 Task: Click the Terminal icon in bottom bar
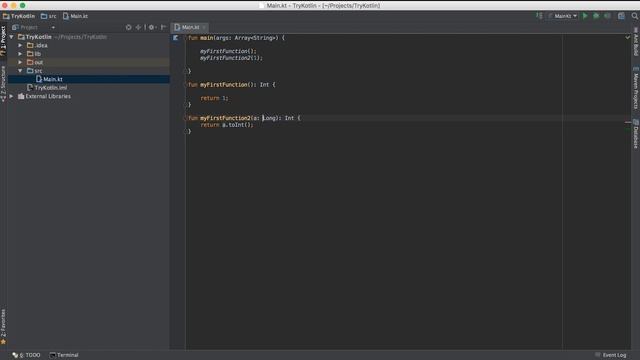(x=53, y=355)
